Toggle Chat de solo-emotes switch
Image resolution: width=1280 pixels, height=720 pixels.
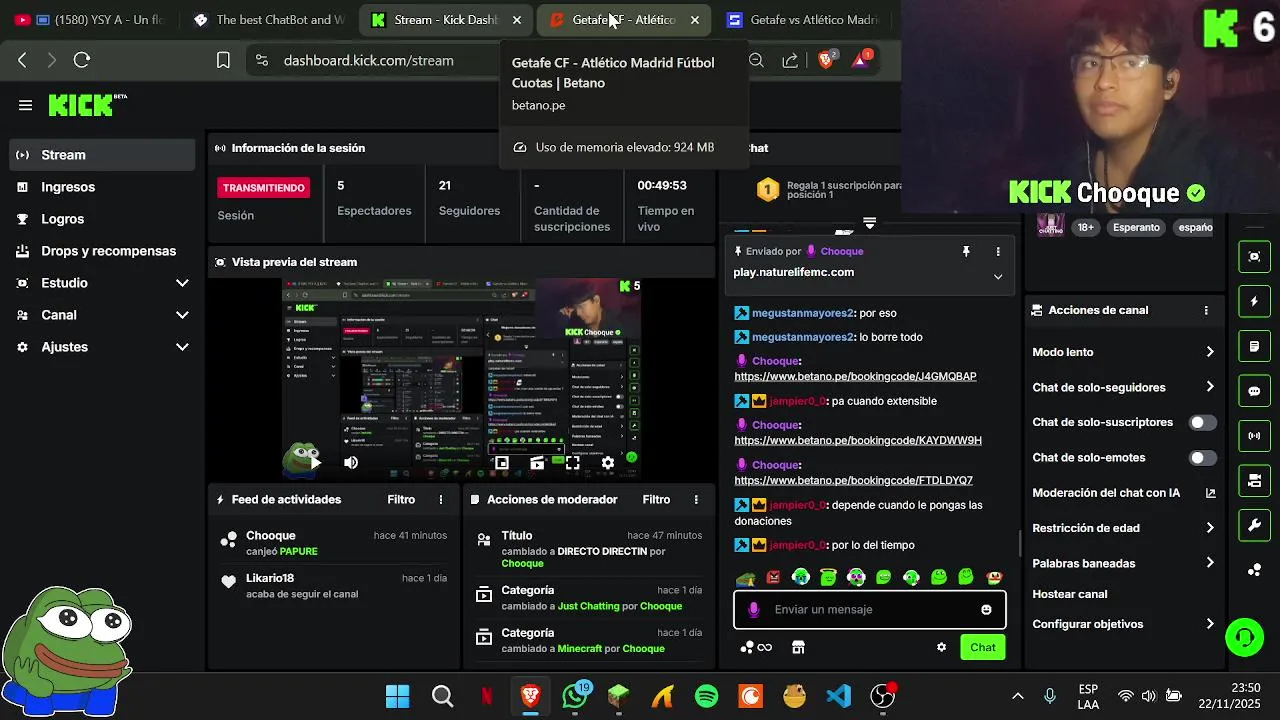[1203, 458]
